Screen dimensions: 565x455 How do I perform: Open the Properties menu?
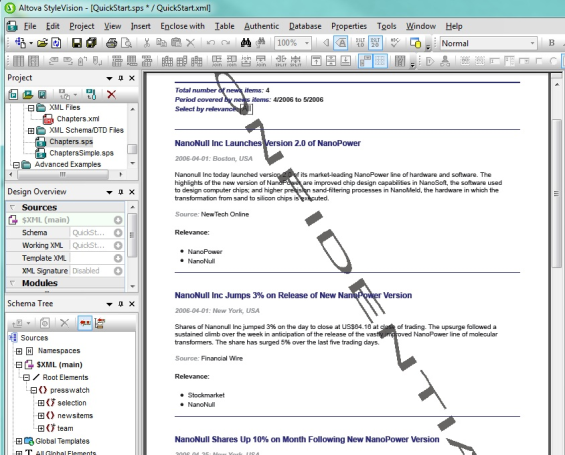349,26
